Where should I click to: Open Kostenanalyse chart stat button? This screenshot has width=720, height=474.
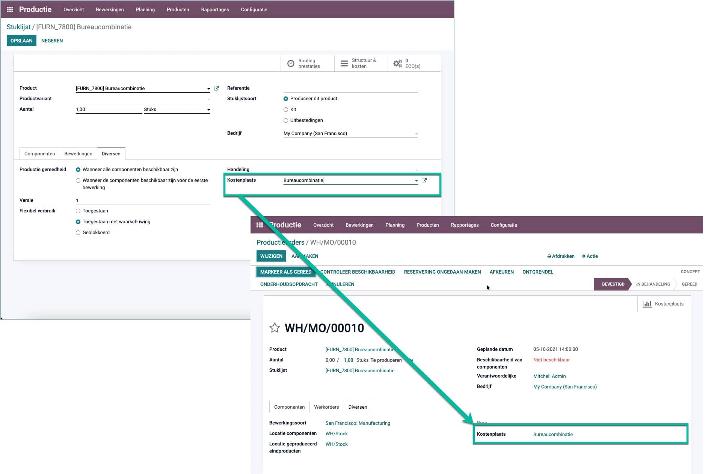click(664, 304)
